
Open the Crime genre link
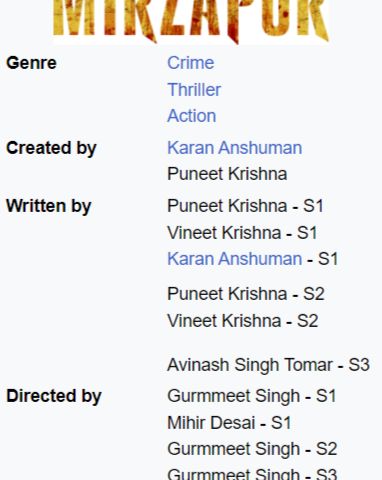click(191, 63)
